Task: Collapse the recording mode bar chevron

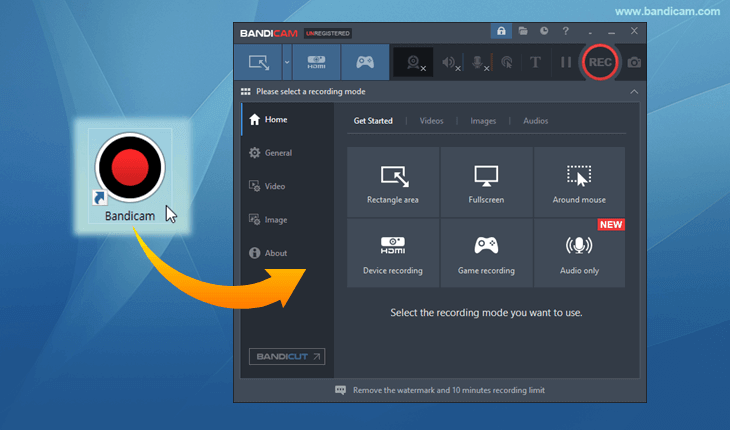Action: [634, 92]
